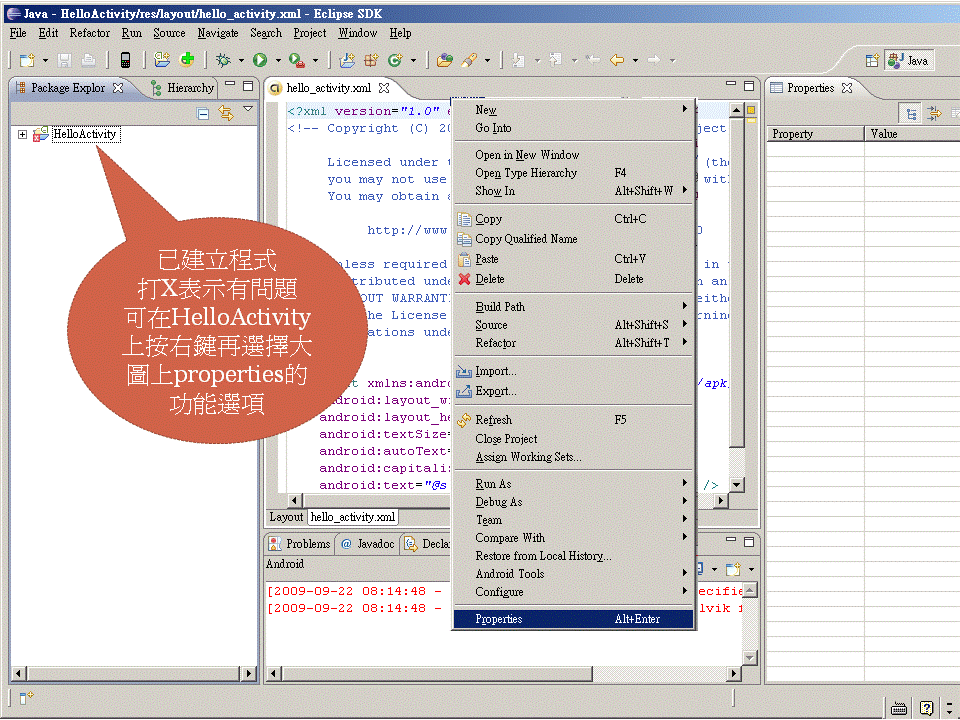
Task: Choose Delete in the context menu
Action: [574, 279]
